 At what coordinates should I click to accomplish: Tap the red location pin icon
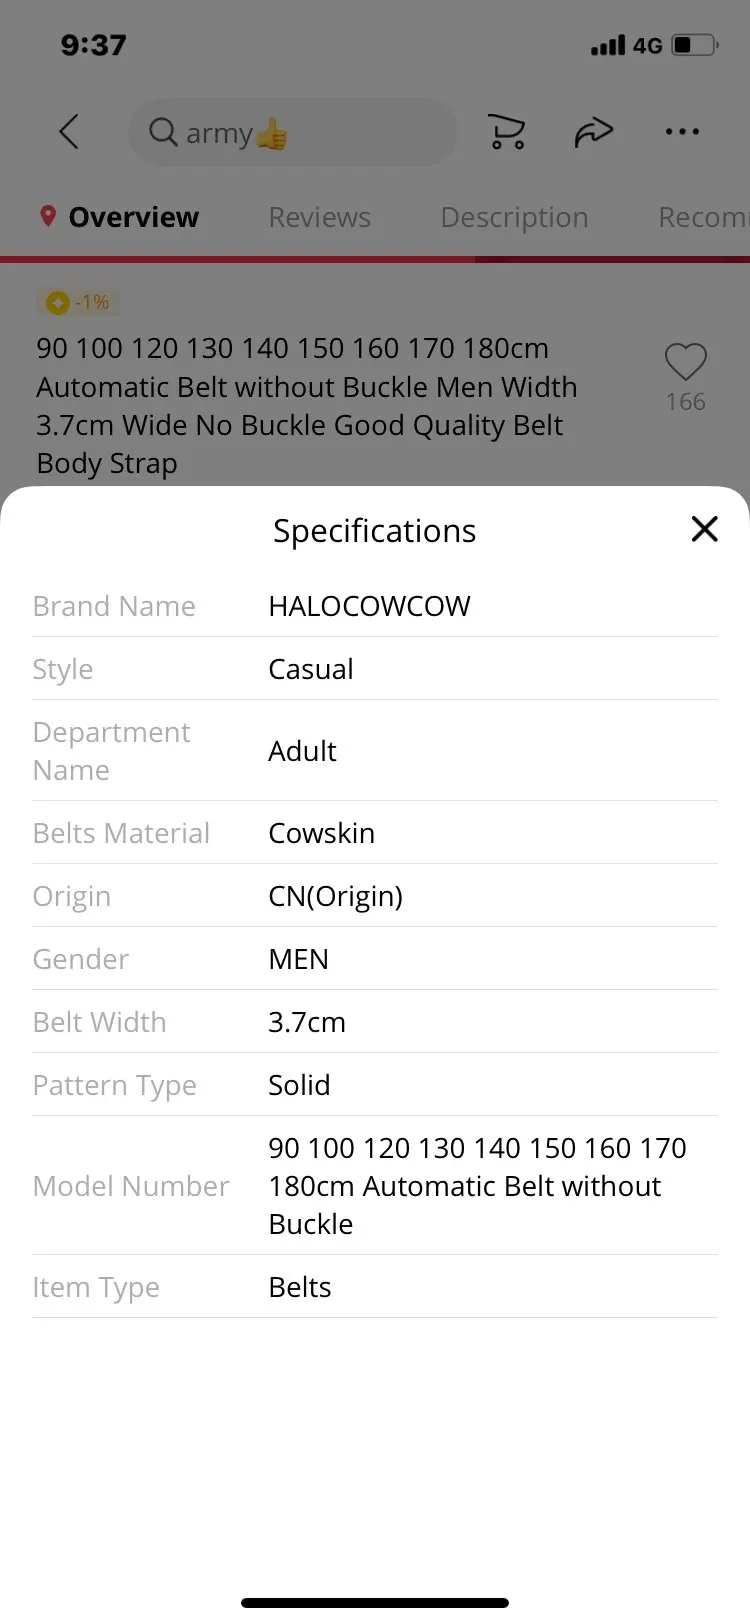coord(47,216)
